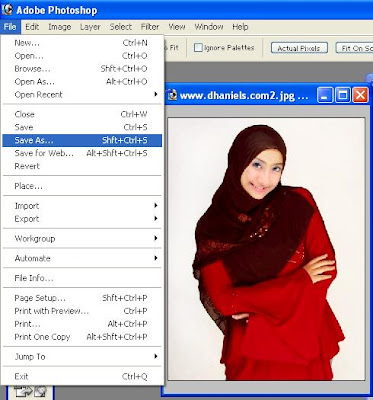Choose Exit from File menu
This screenshot has height=400, width=373.
(82, 377)
